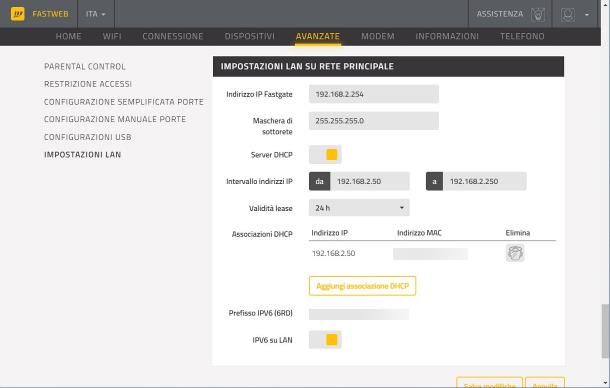Click the end IP range field 192.168.2.250
The image size is (610, 388).
coord(485,181)
